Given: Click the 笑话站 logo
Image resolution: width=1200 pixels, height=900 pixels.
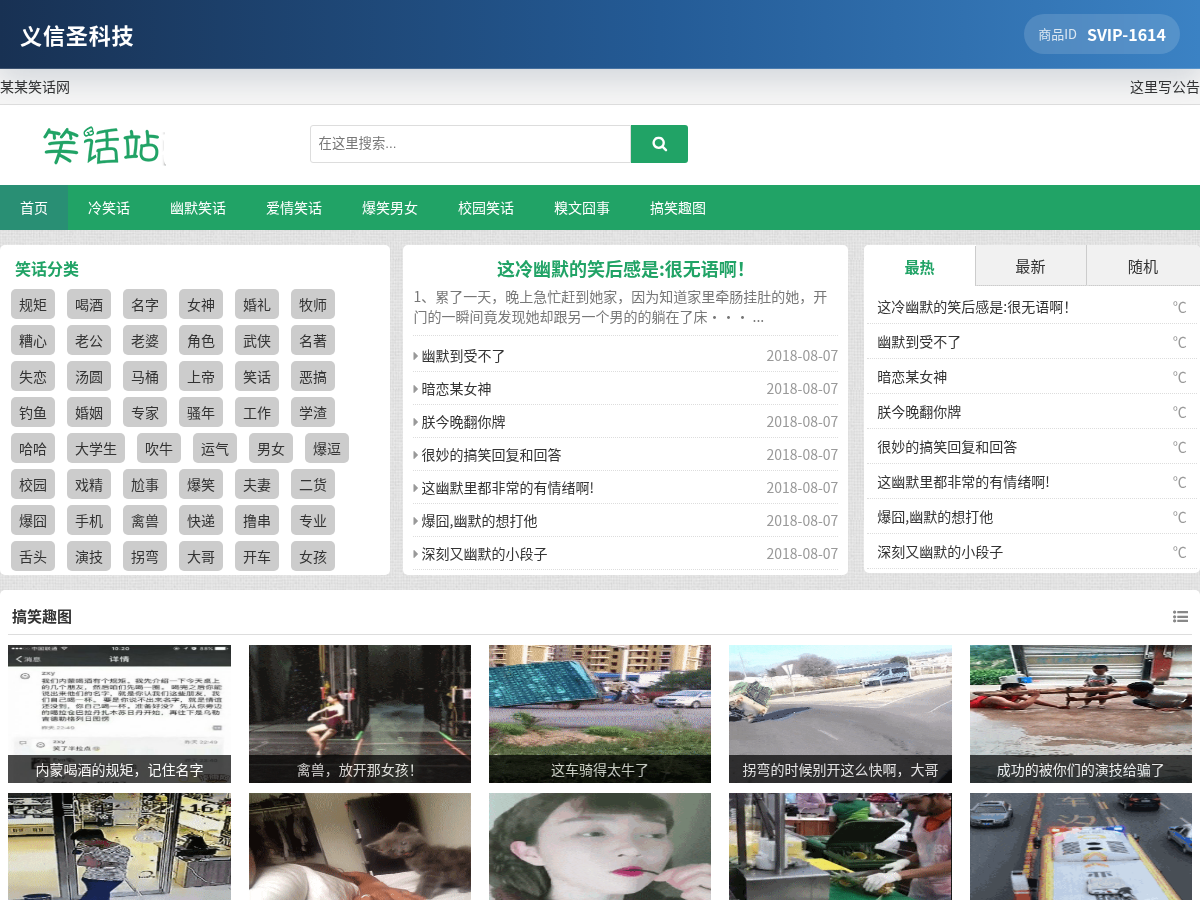Looking at the screenshot, I should (x=103, y=145).
